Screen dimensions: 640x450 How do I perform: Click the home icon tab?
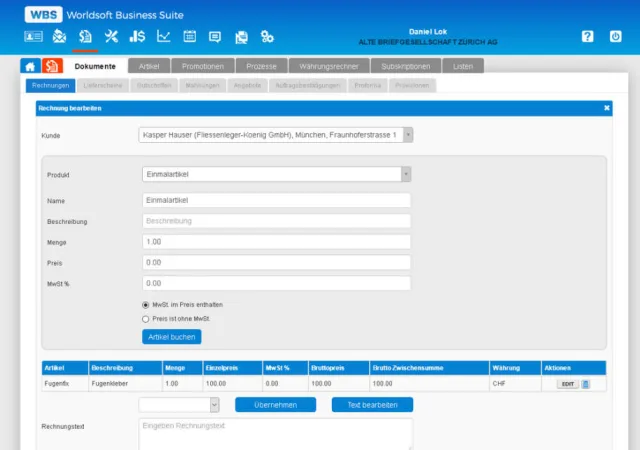click(x=30, y=66)
